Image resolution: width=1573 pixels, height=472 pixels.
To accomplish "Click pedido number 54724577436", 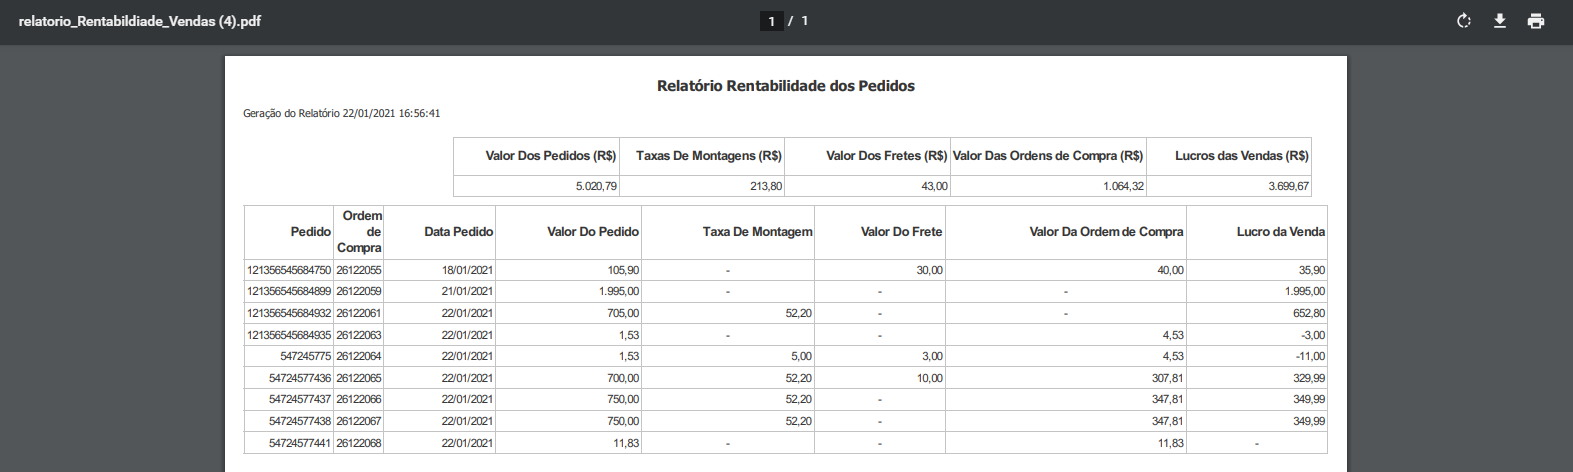I will 300,378.
